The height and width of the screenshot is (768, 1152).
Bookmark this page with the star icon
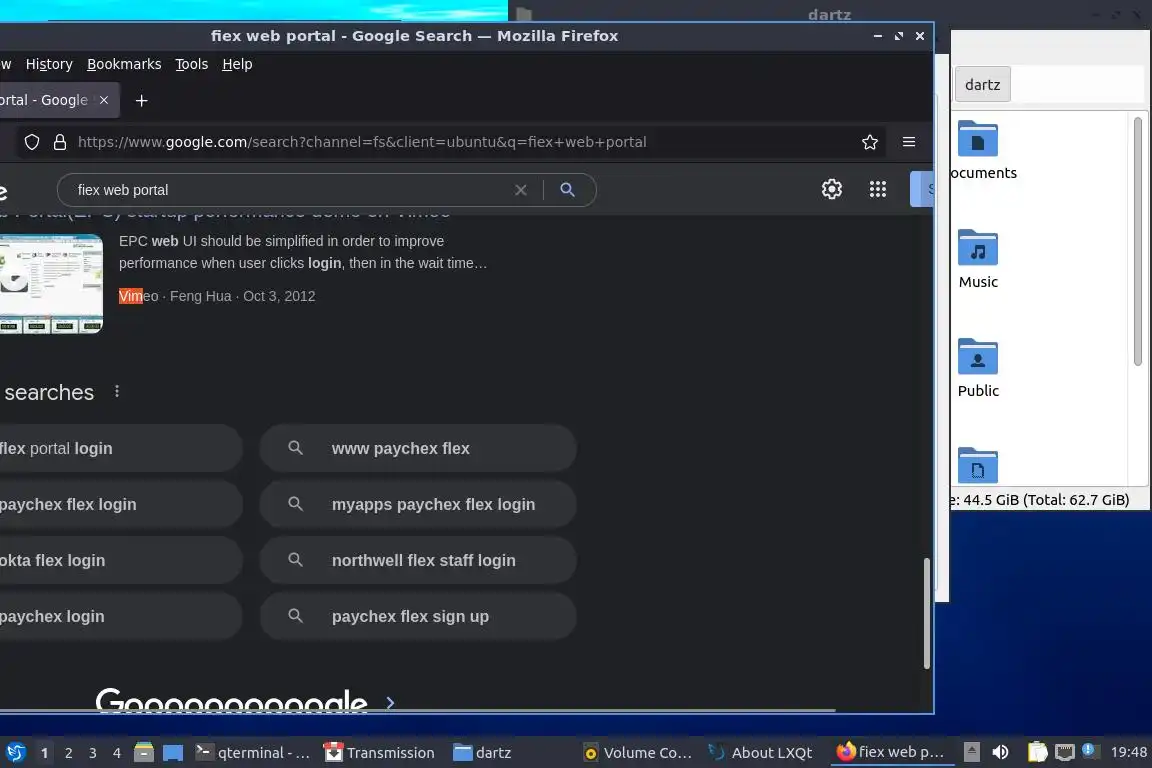870,142
